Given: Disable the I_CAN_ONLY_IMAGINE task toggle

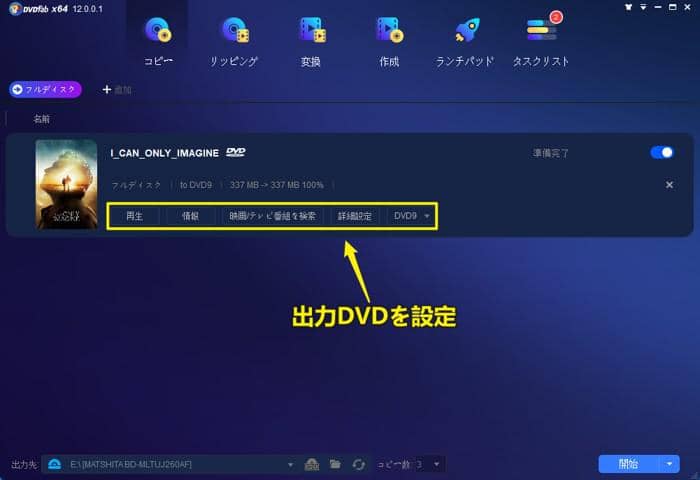Looking at the screenshot, I should tap(661, 152).
